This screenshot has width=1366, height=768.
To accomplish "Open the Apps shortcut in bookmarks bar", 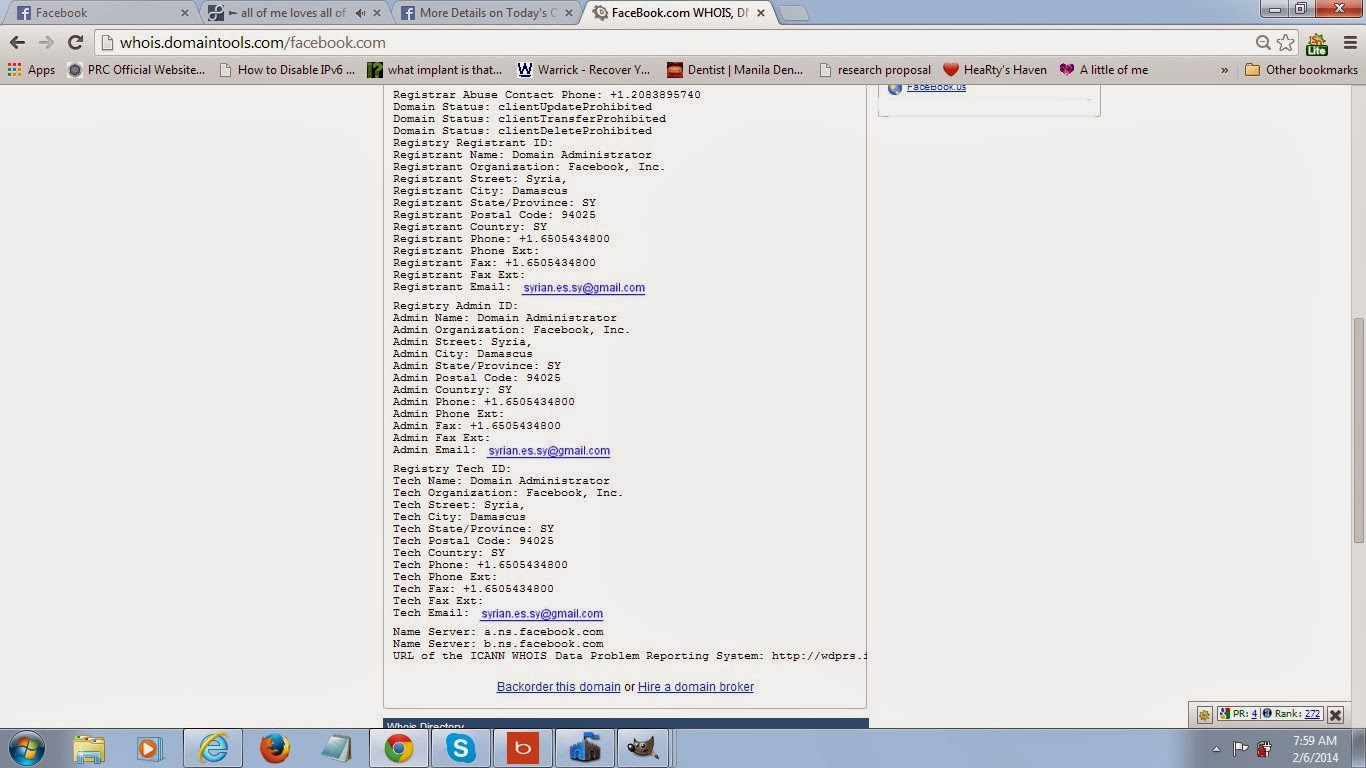I will (x=31, y=70).
